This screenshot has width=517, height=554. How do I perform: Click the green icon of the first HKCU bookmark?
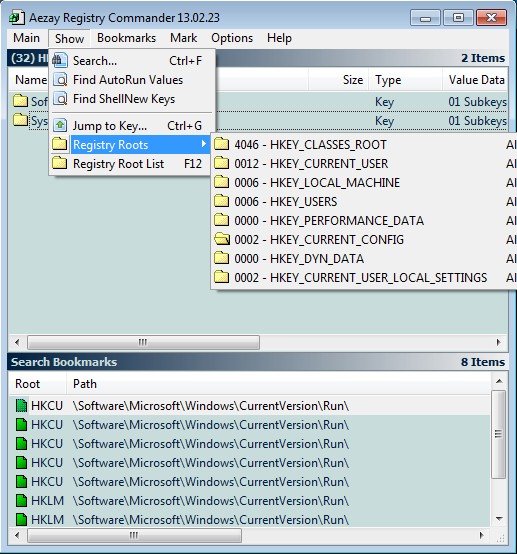[22, 406]
